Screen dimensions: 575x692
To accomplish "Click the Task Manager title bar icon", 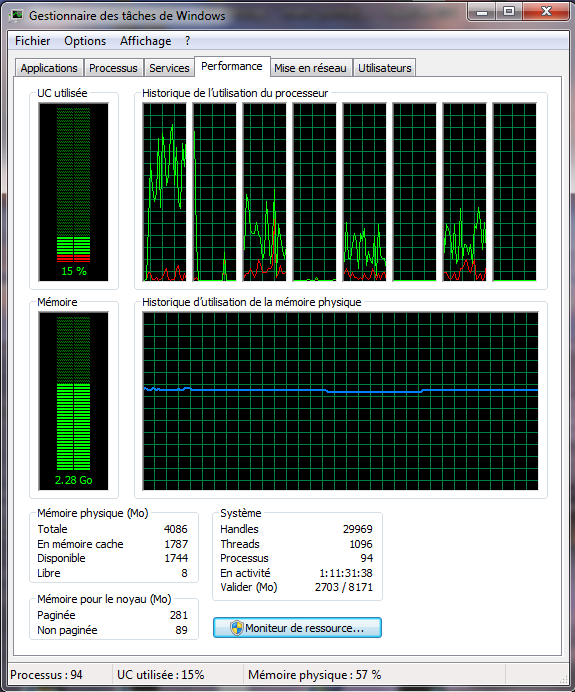I will (x=16, y=16).
